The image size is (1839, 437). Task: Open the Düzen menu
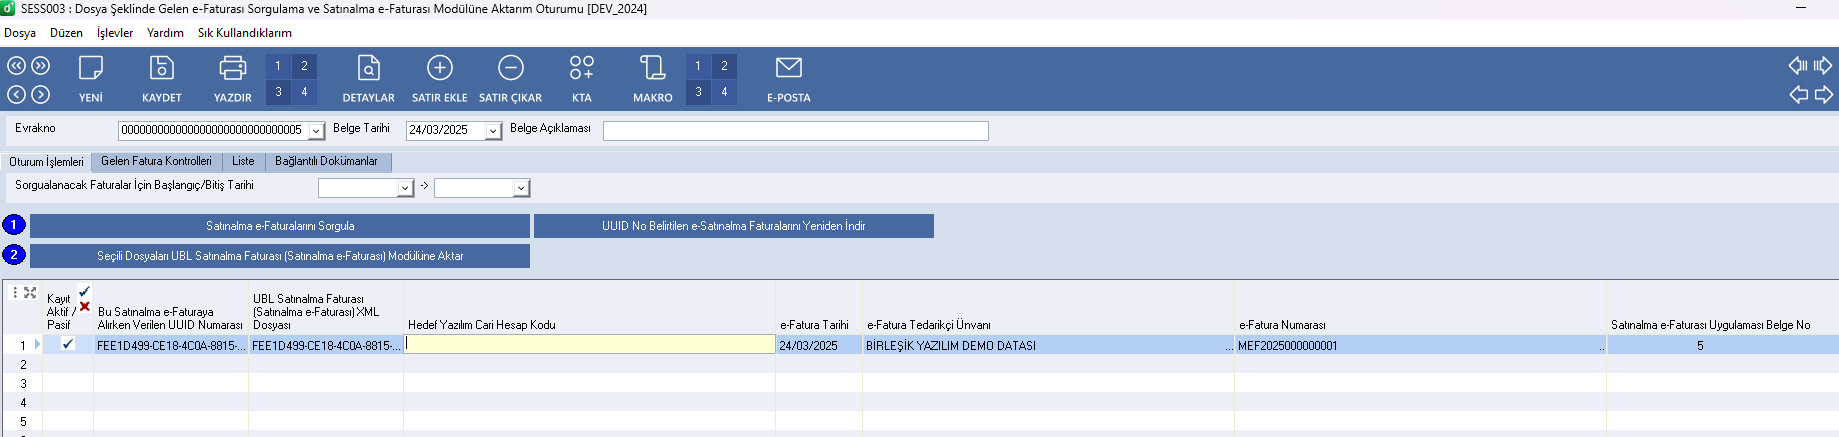(66, 33)
